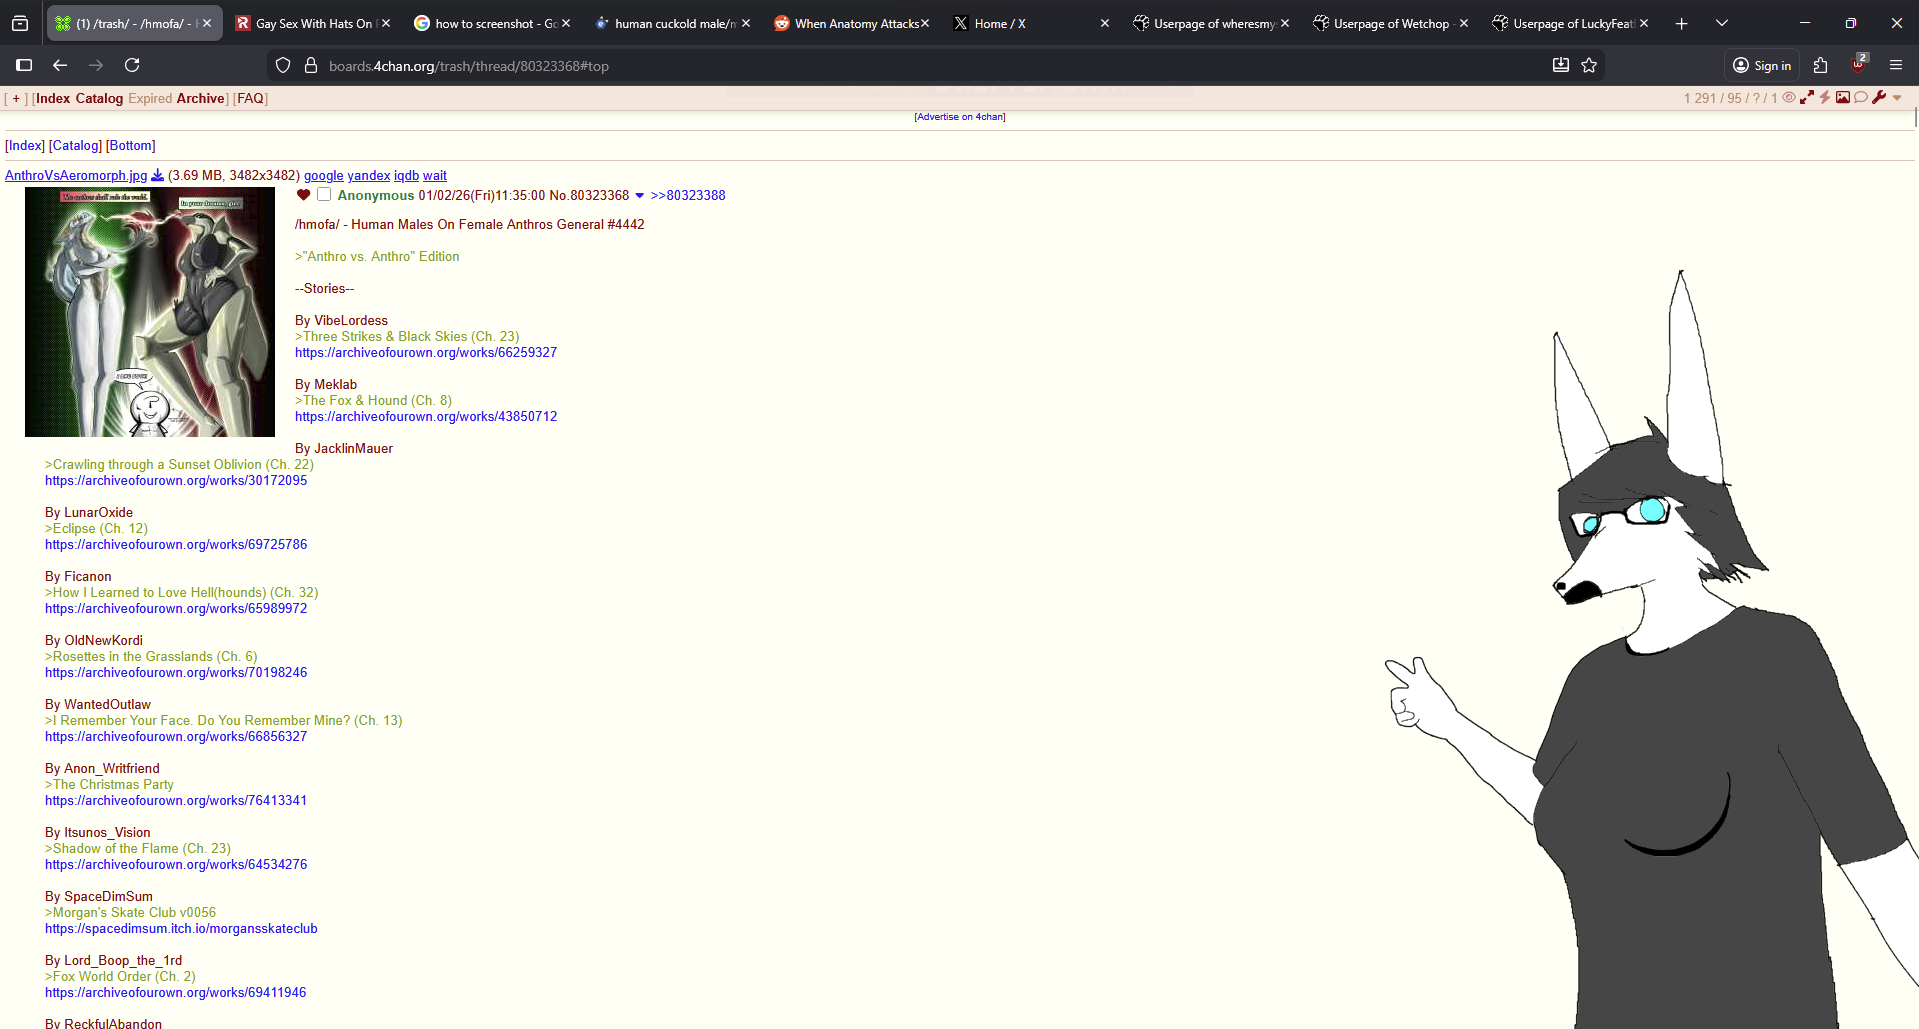
Task: Reverse-search image with the iqdb link
Action: pyautogui.click(x=406, y=175)
